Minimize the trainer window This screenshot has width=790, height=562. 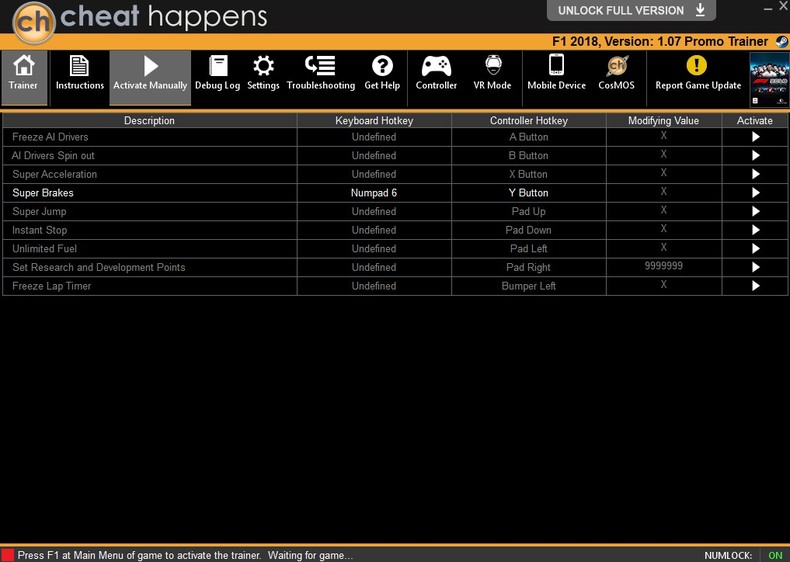coord(768,9)
